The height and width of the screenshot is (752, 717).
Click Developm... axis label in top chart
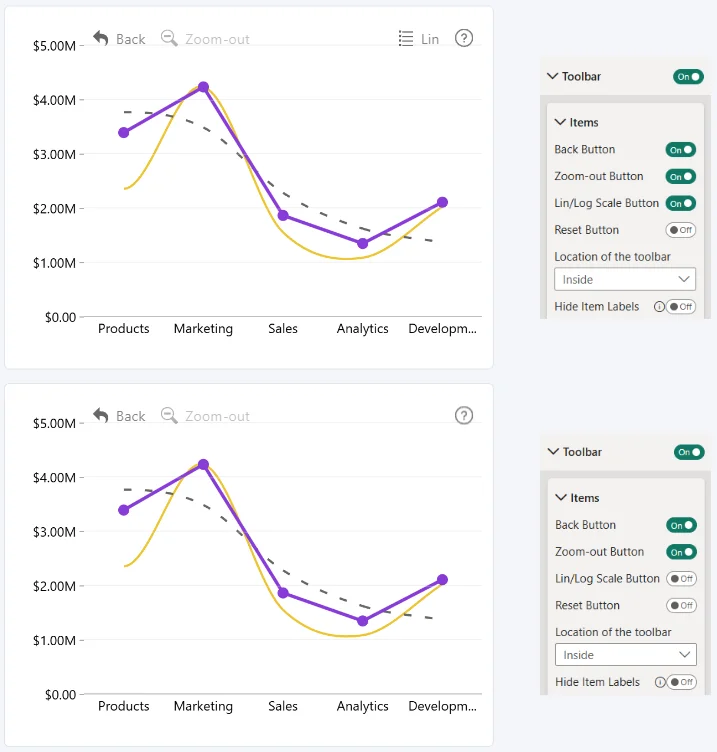pos(442,329)
